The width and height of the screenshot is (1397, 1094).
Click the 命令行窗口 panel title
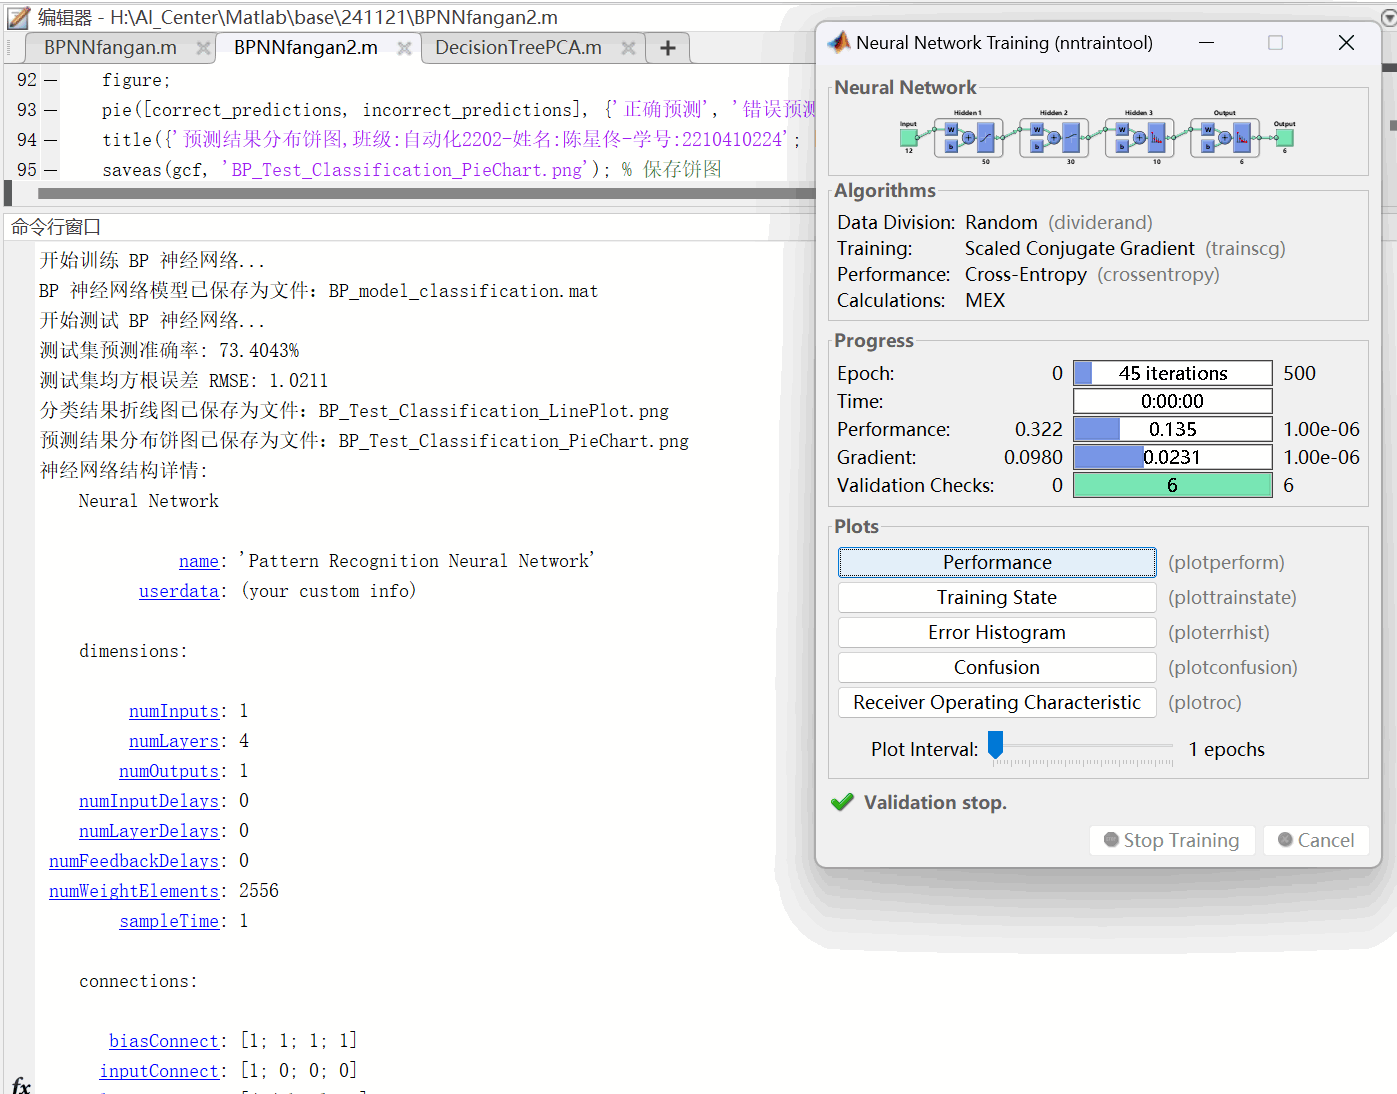tap(56, 227)
